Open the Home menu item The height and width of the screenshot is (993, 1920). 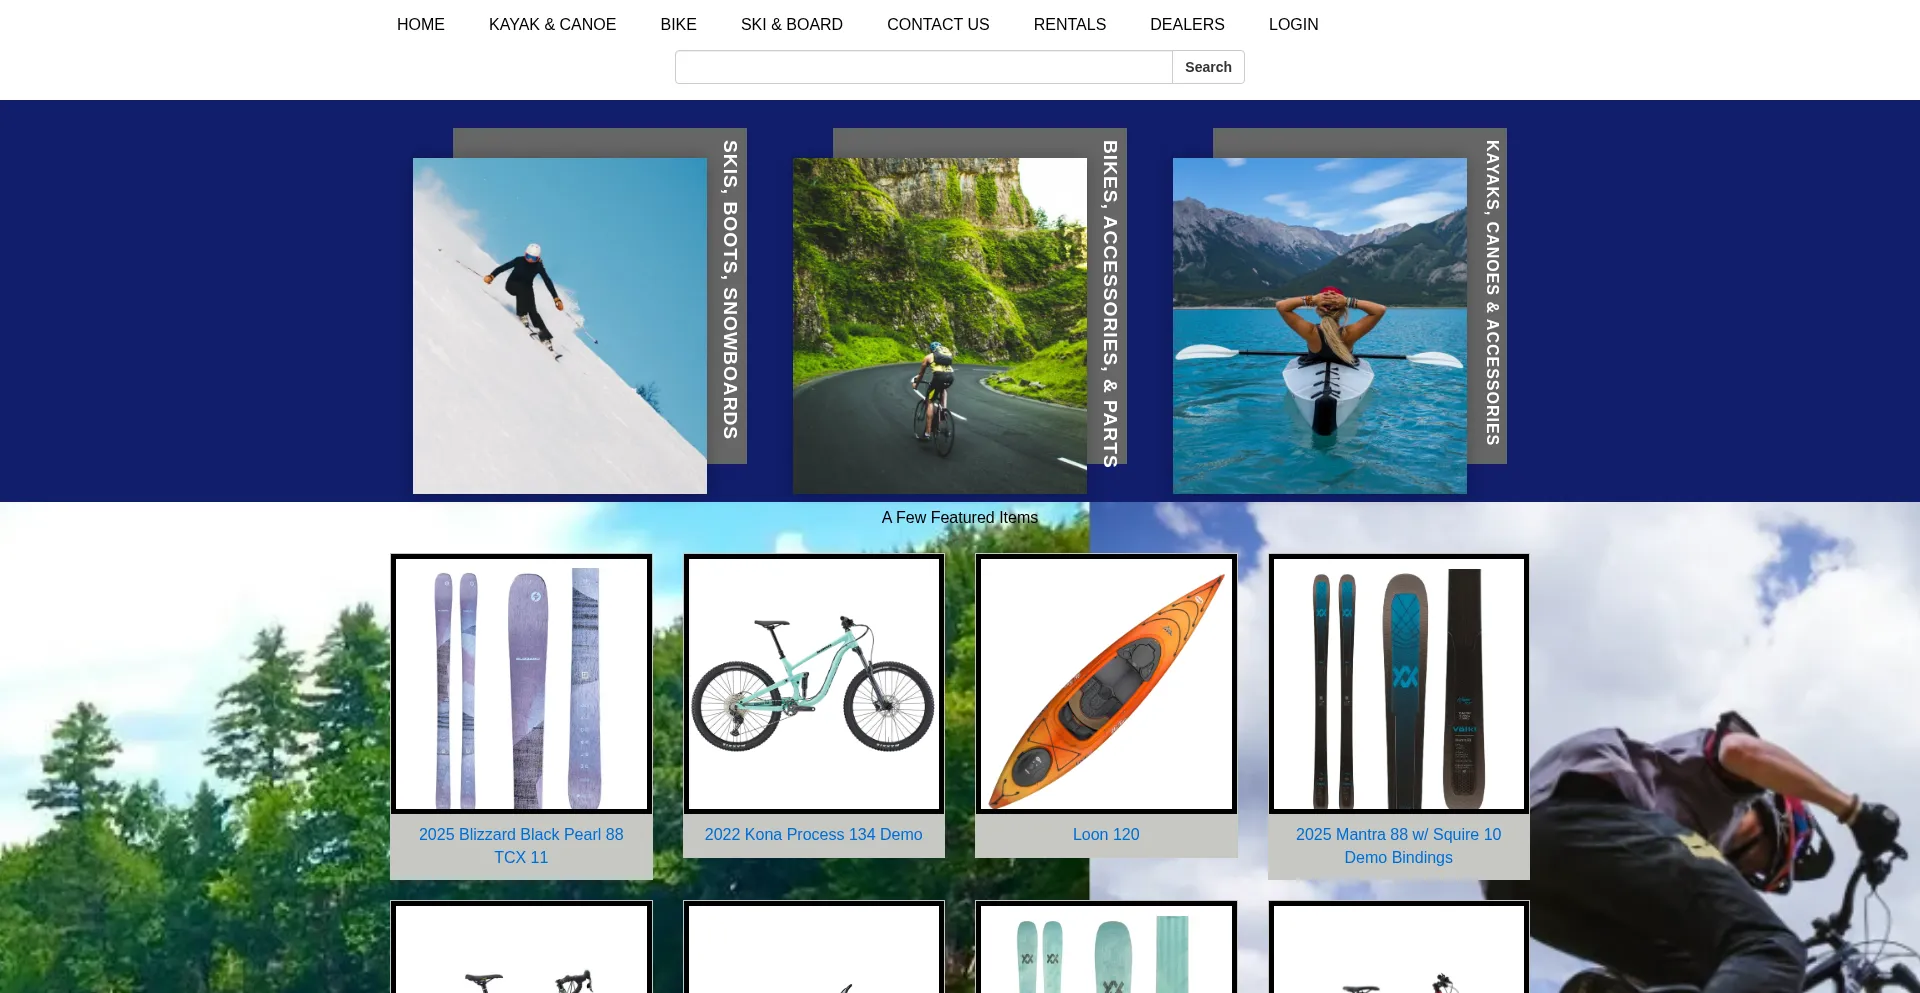pos(420,24)
